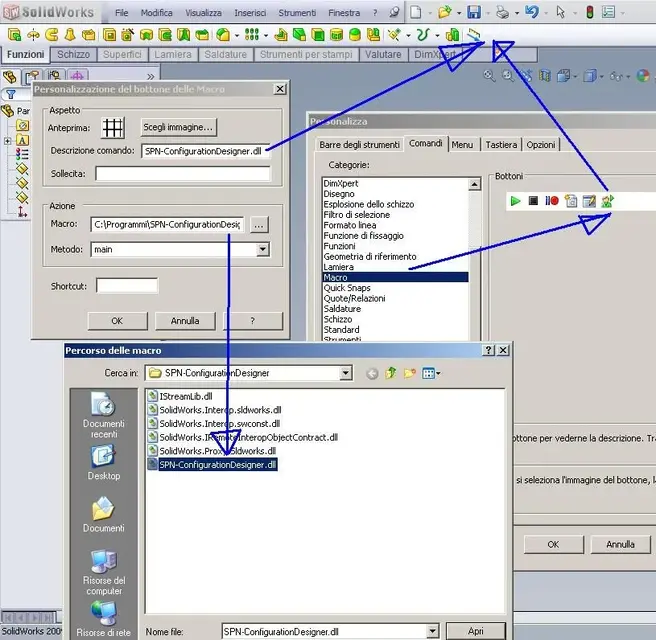Select the Linear Pattern tool

point(251,35)
